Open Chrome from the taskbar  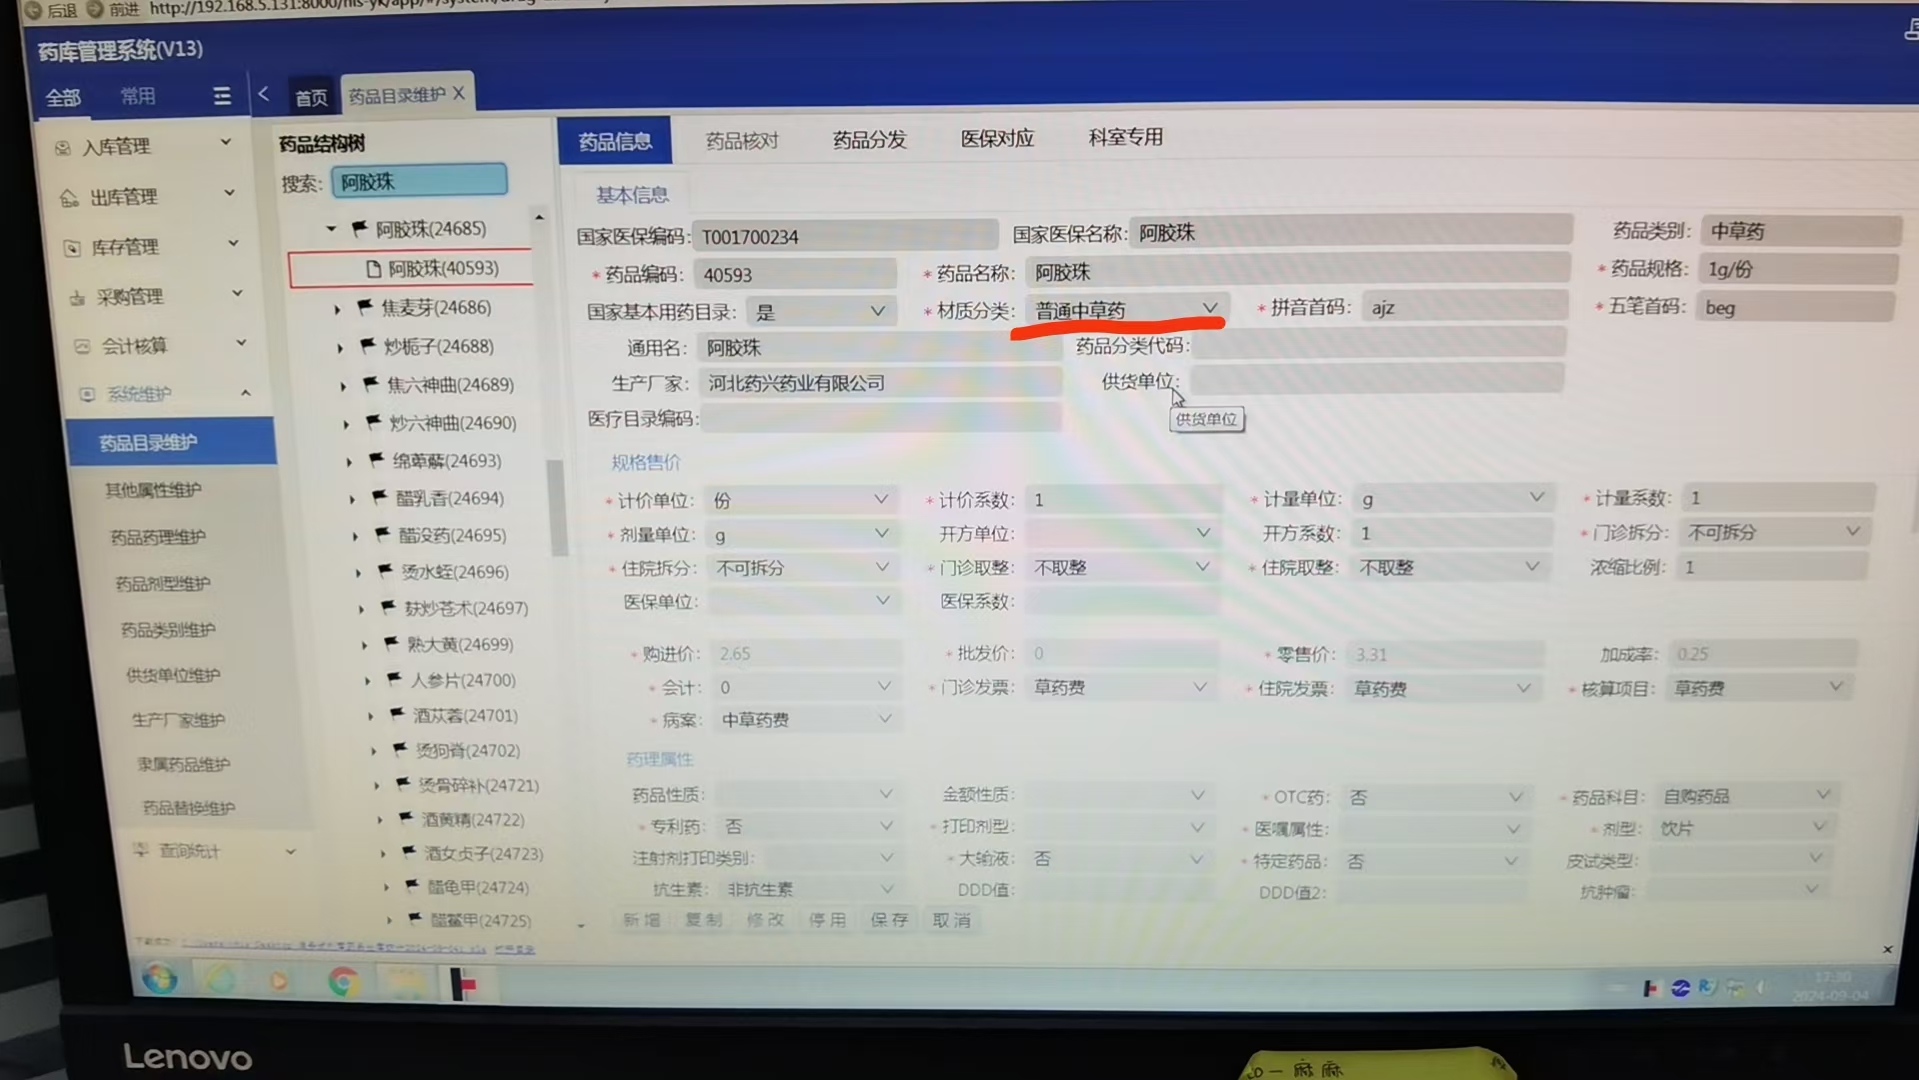pyautogui.click(x=343, y=982)
